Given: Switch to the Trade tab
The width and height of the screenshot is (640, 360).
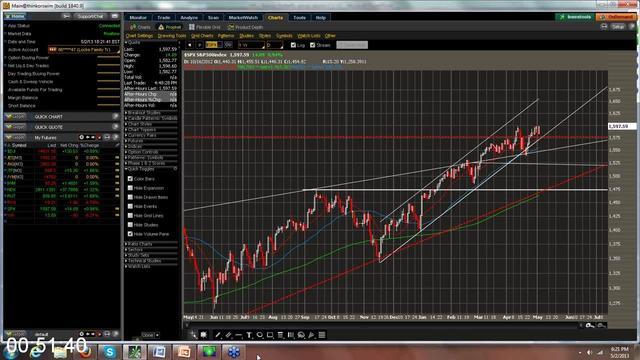Looking at the screenshot, I should (x=164, y=18).
